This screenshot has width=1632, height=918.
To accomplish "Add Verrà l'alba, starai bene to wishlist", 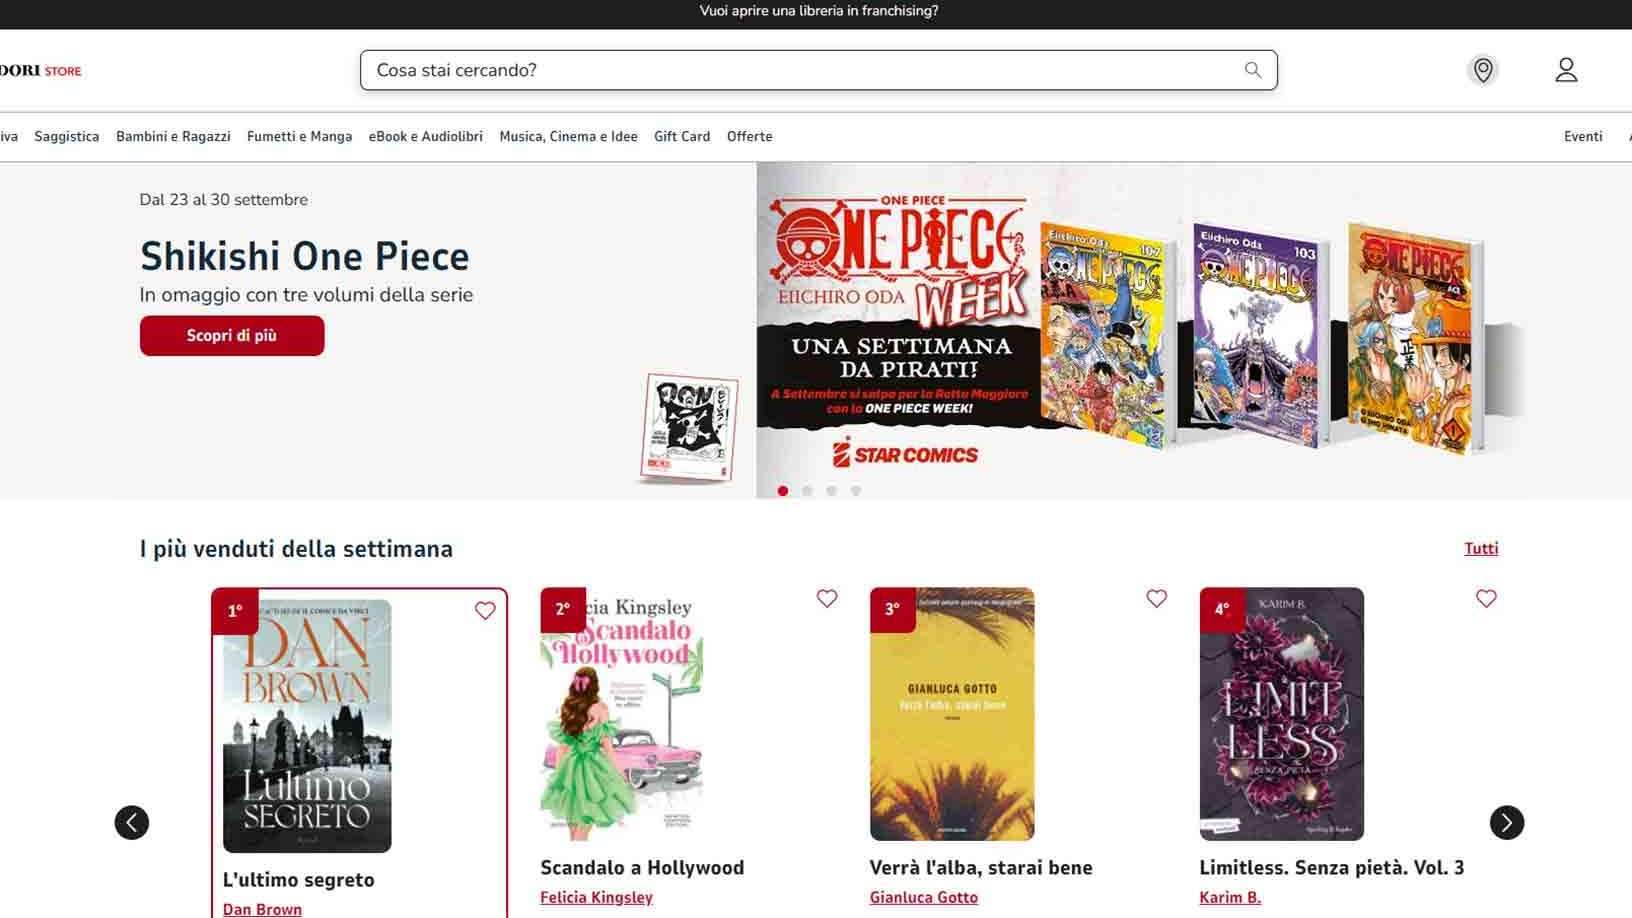I will pos(1157,598).
